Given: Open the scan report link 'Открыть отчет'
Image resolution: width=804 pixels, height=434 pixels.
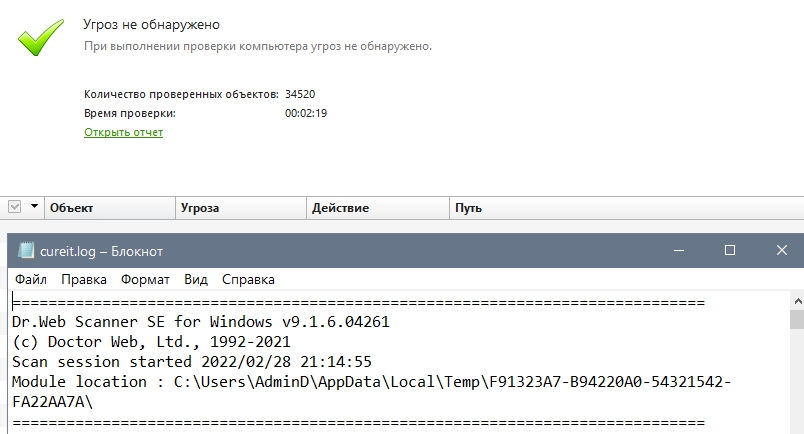Looking at the screenshot, I should coord(124,132).
